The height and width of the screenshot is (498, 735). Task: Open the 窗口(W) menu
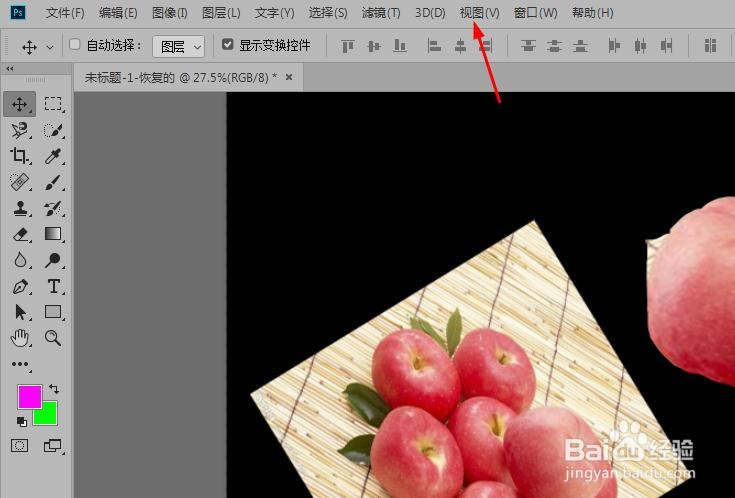tap(535, 13)
